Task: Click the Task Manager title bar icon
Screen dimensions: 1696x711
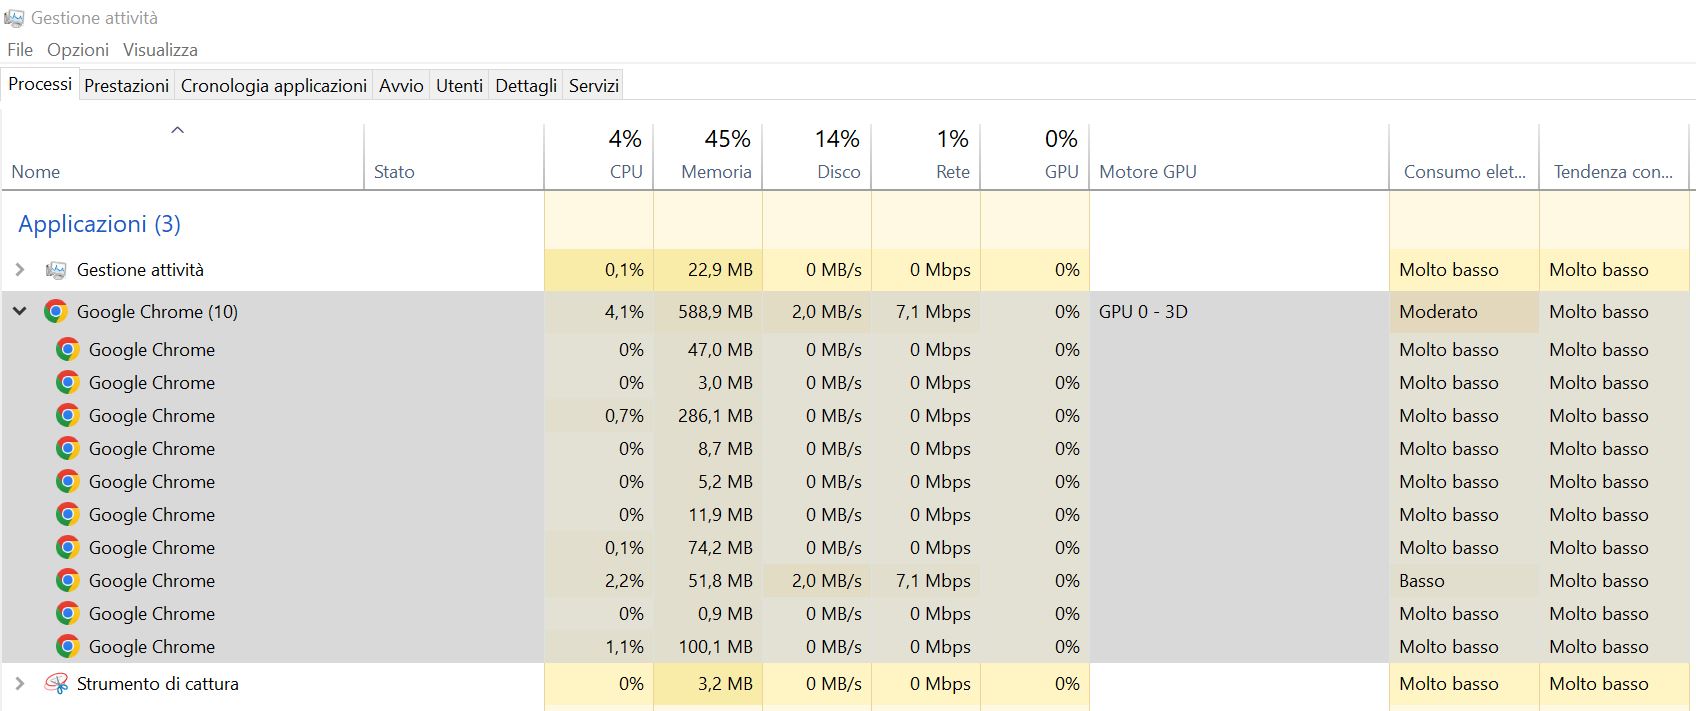Action: 14,18
